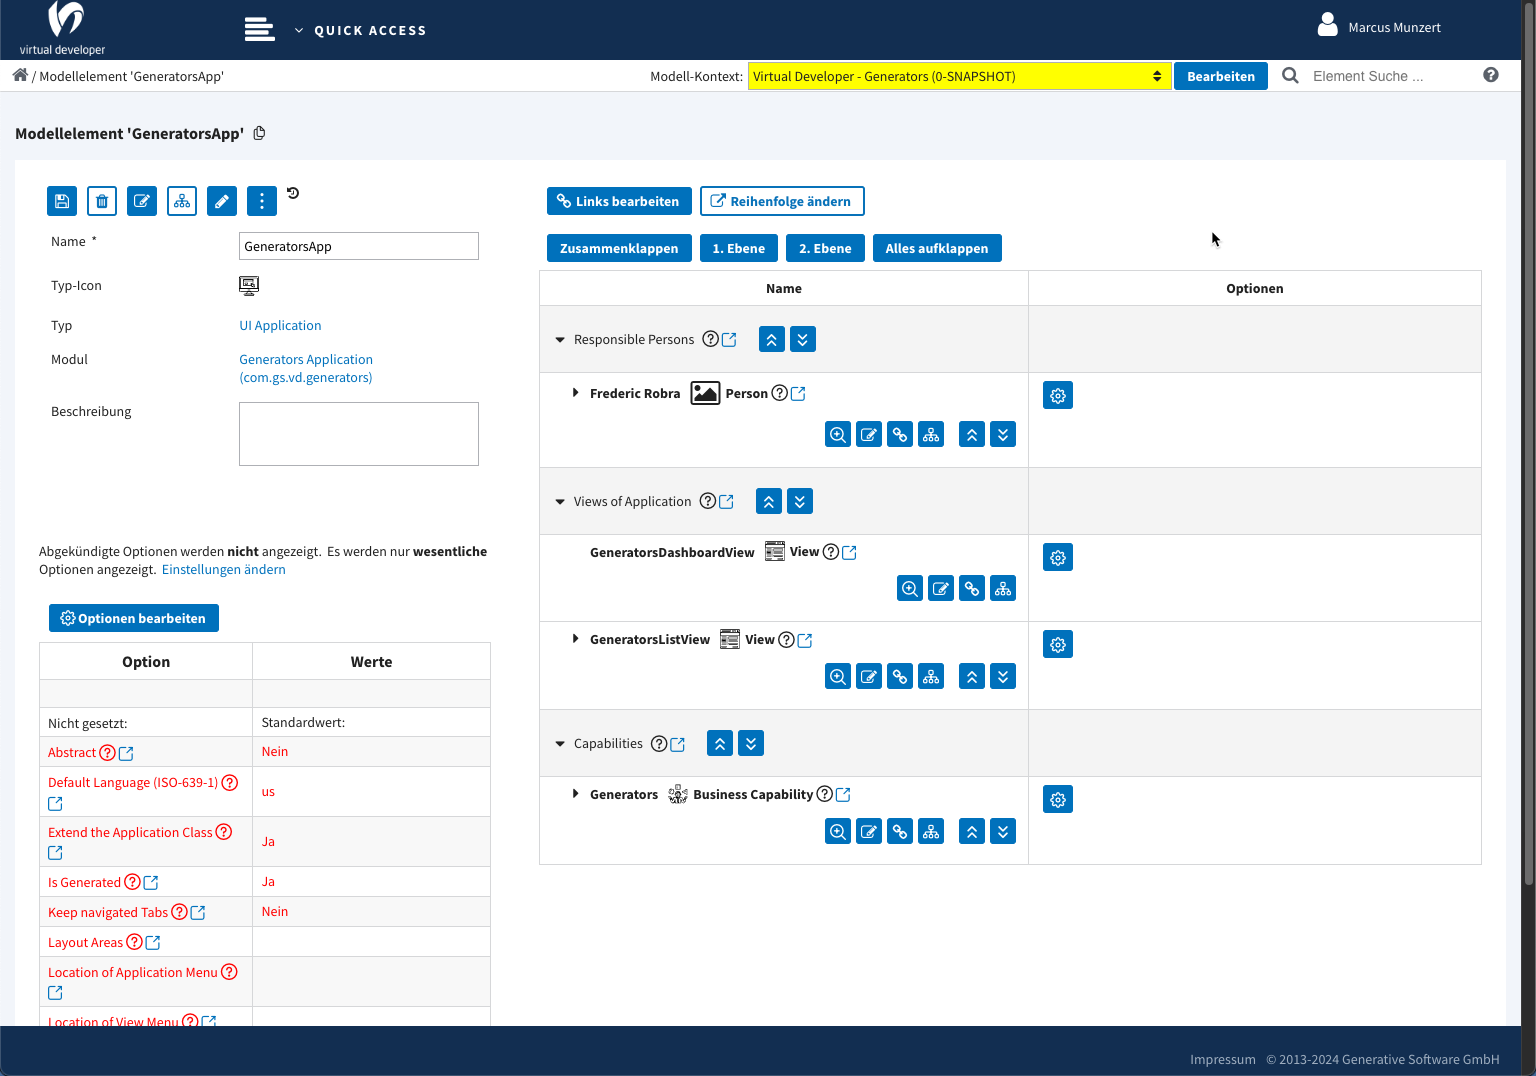Move GeneratorsListView down
1536x1076 pixels.
[x=1003, y=676]
